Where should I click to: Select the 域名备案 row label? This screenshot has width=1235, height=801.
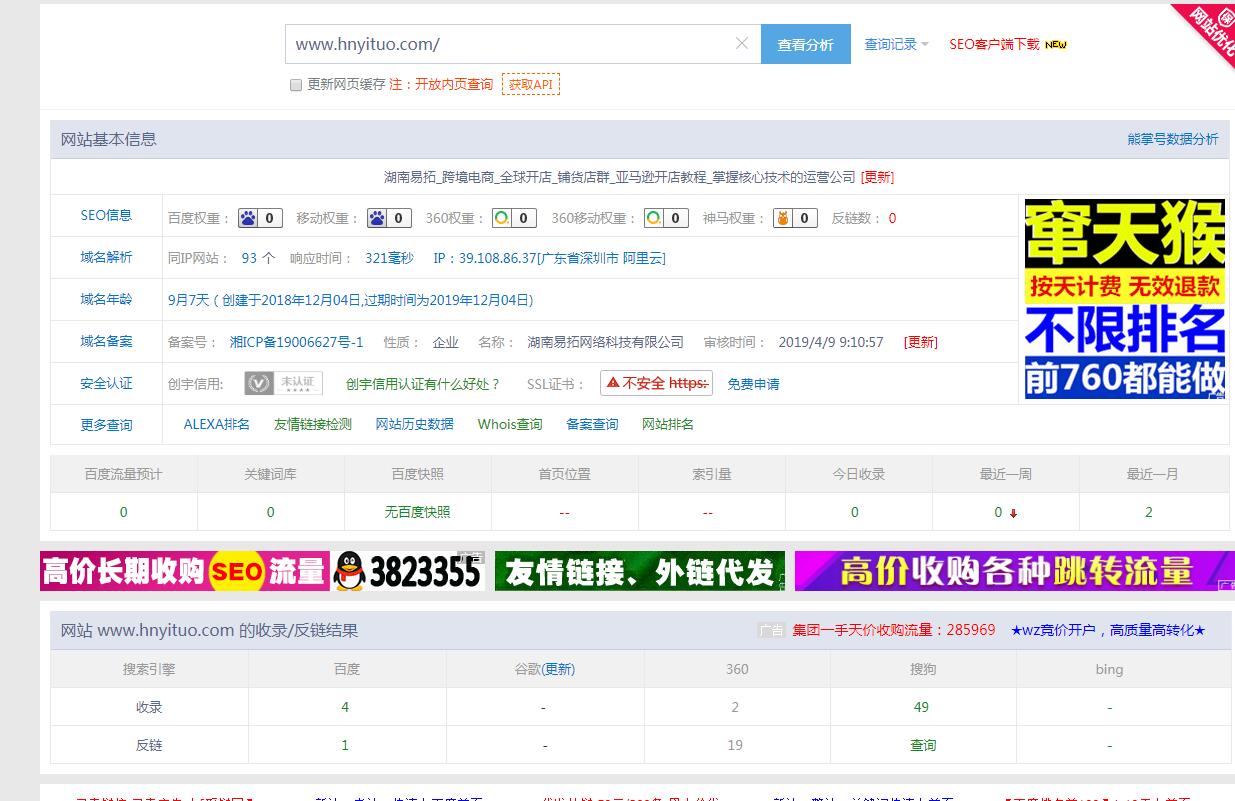[106, 341]
